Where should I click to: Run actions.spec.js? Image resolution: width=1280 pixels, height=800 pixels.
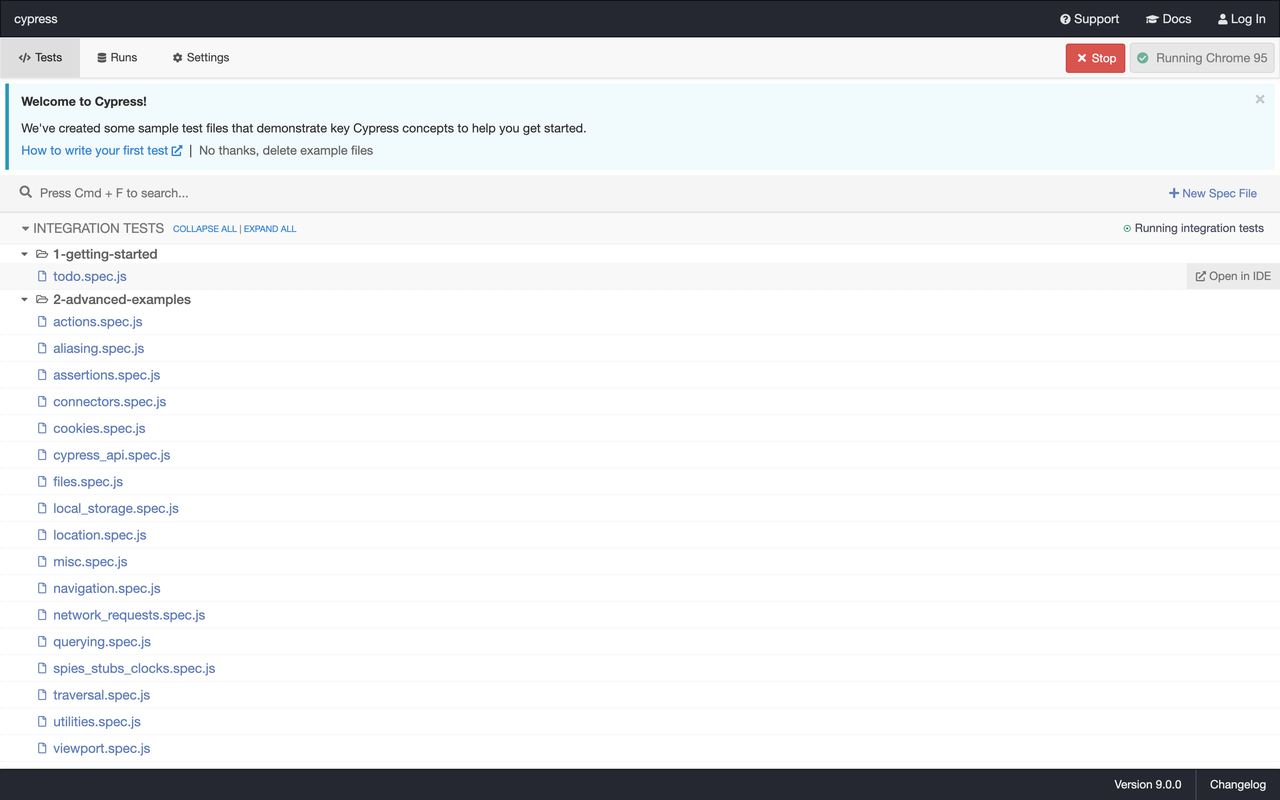(98, 322)
